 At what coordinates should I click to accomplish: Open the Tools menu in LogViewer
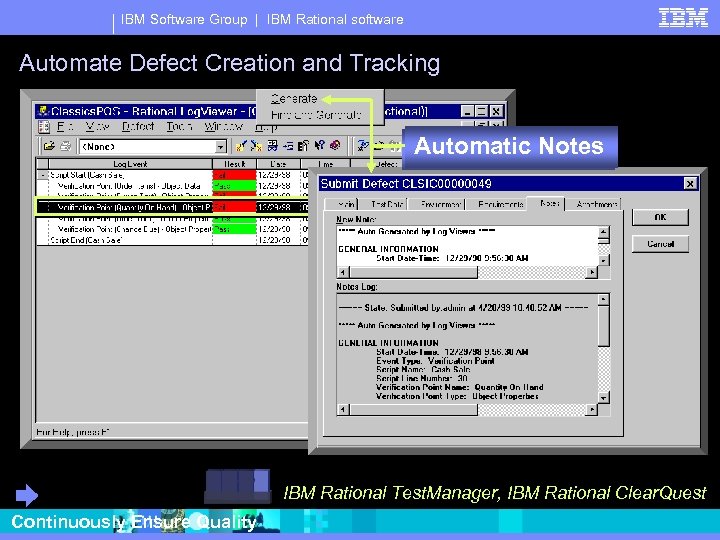click(x=179, y=126)
